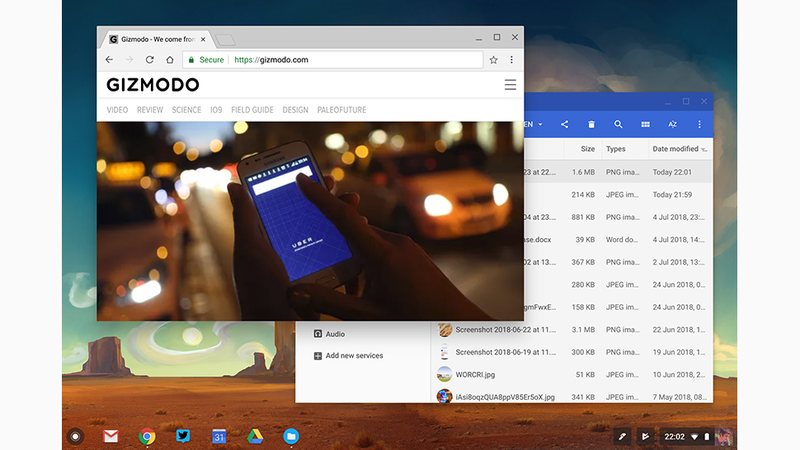
Task: Select Screenshot 2018-06-19 file row
Action: tap(572, 352)
